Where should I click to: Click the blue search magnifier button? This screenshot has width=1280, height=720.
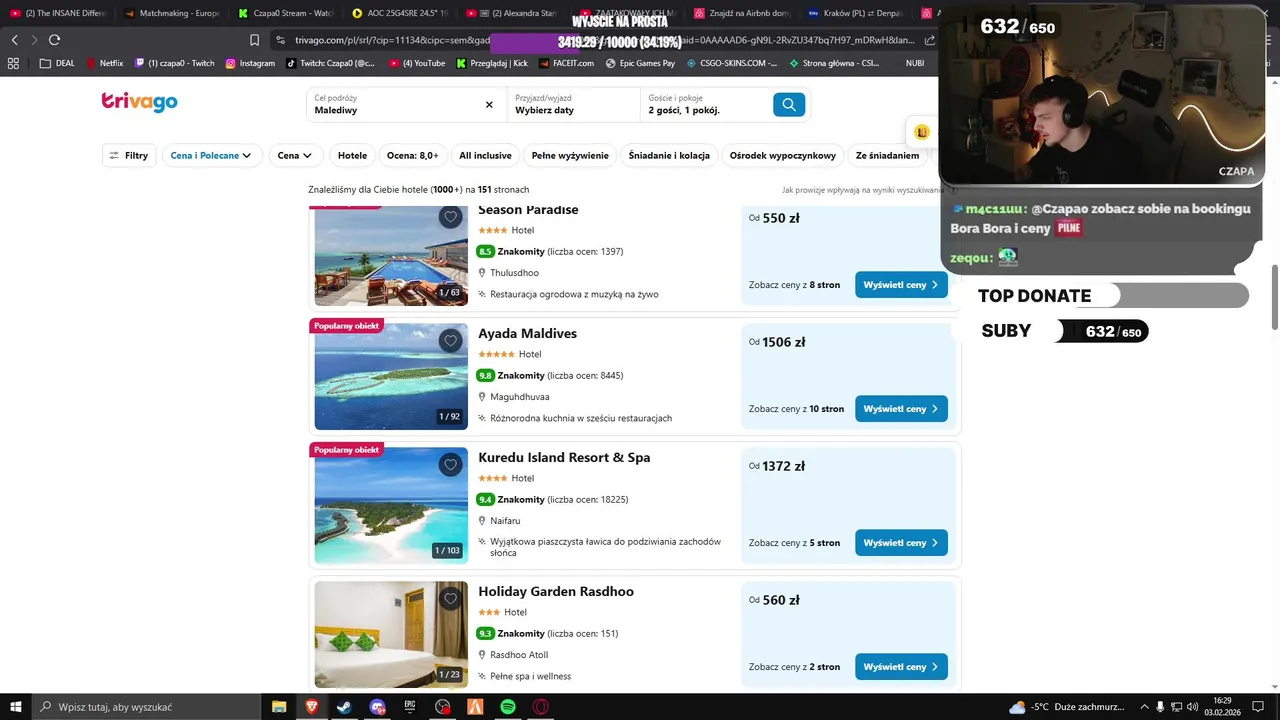[x=788, y=104]
